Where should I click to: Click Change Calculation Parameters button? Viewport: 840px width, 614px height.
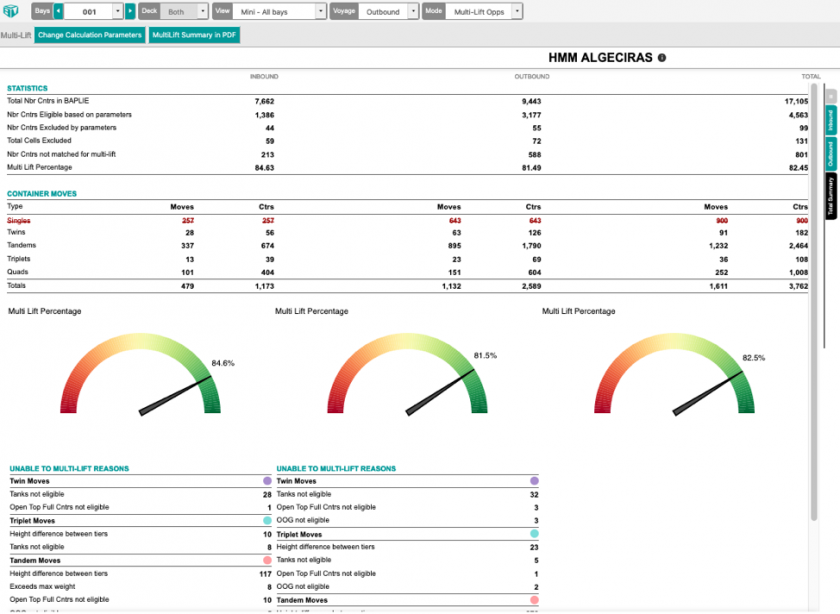(x=90, y=35)
